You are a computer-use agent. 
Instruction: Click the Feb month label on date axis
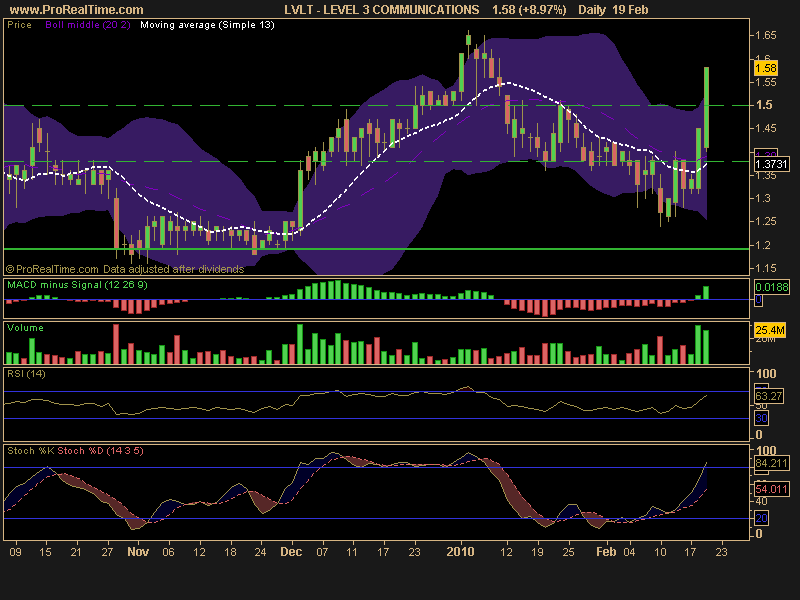coord(606,552)
